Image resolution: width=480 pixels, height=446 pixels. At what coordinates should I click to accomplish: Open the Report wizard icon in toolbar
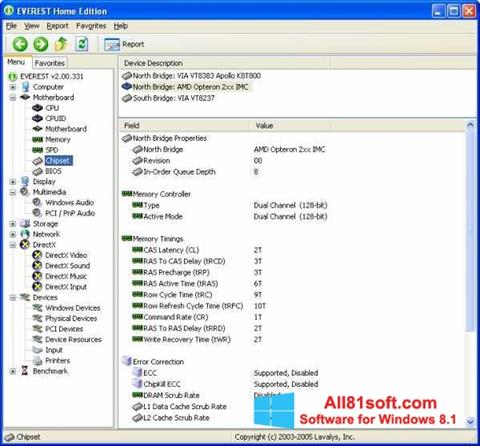coord(112,44)
